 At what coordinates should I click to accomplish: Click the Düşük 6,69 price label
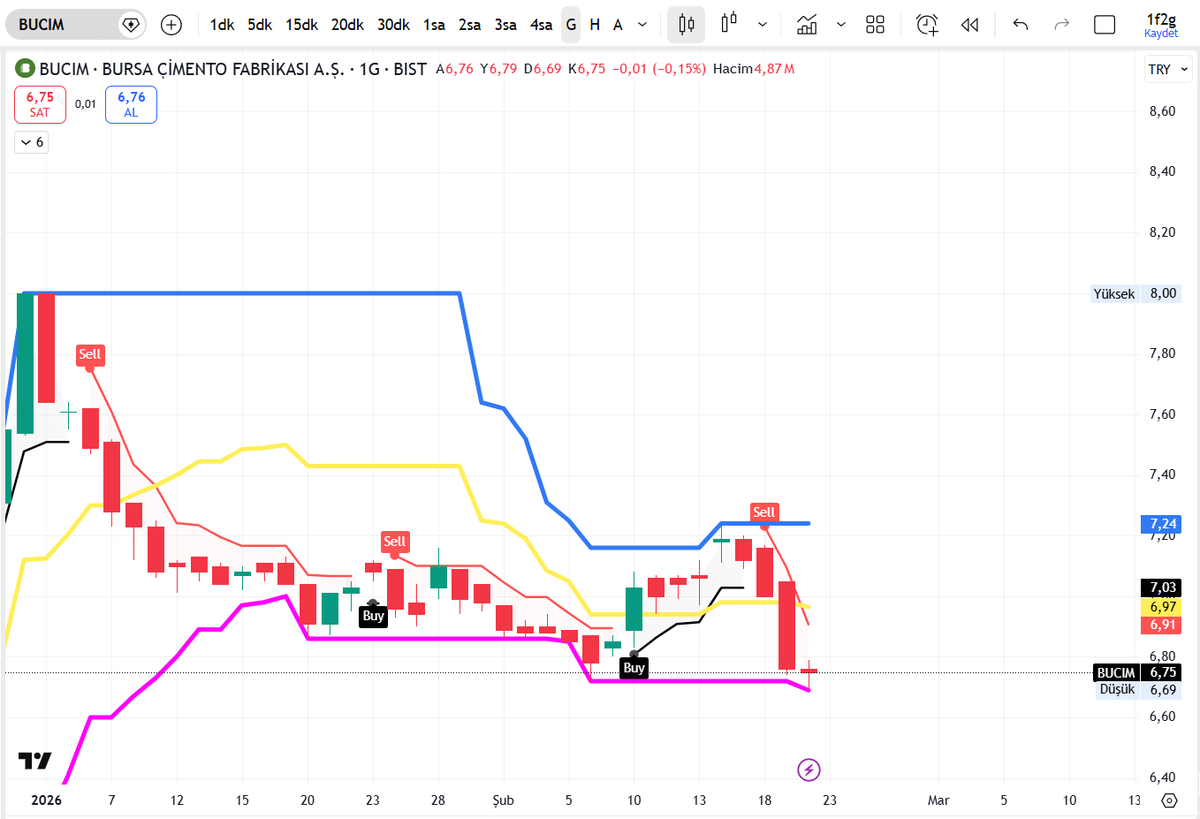1138,690
